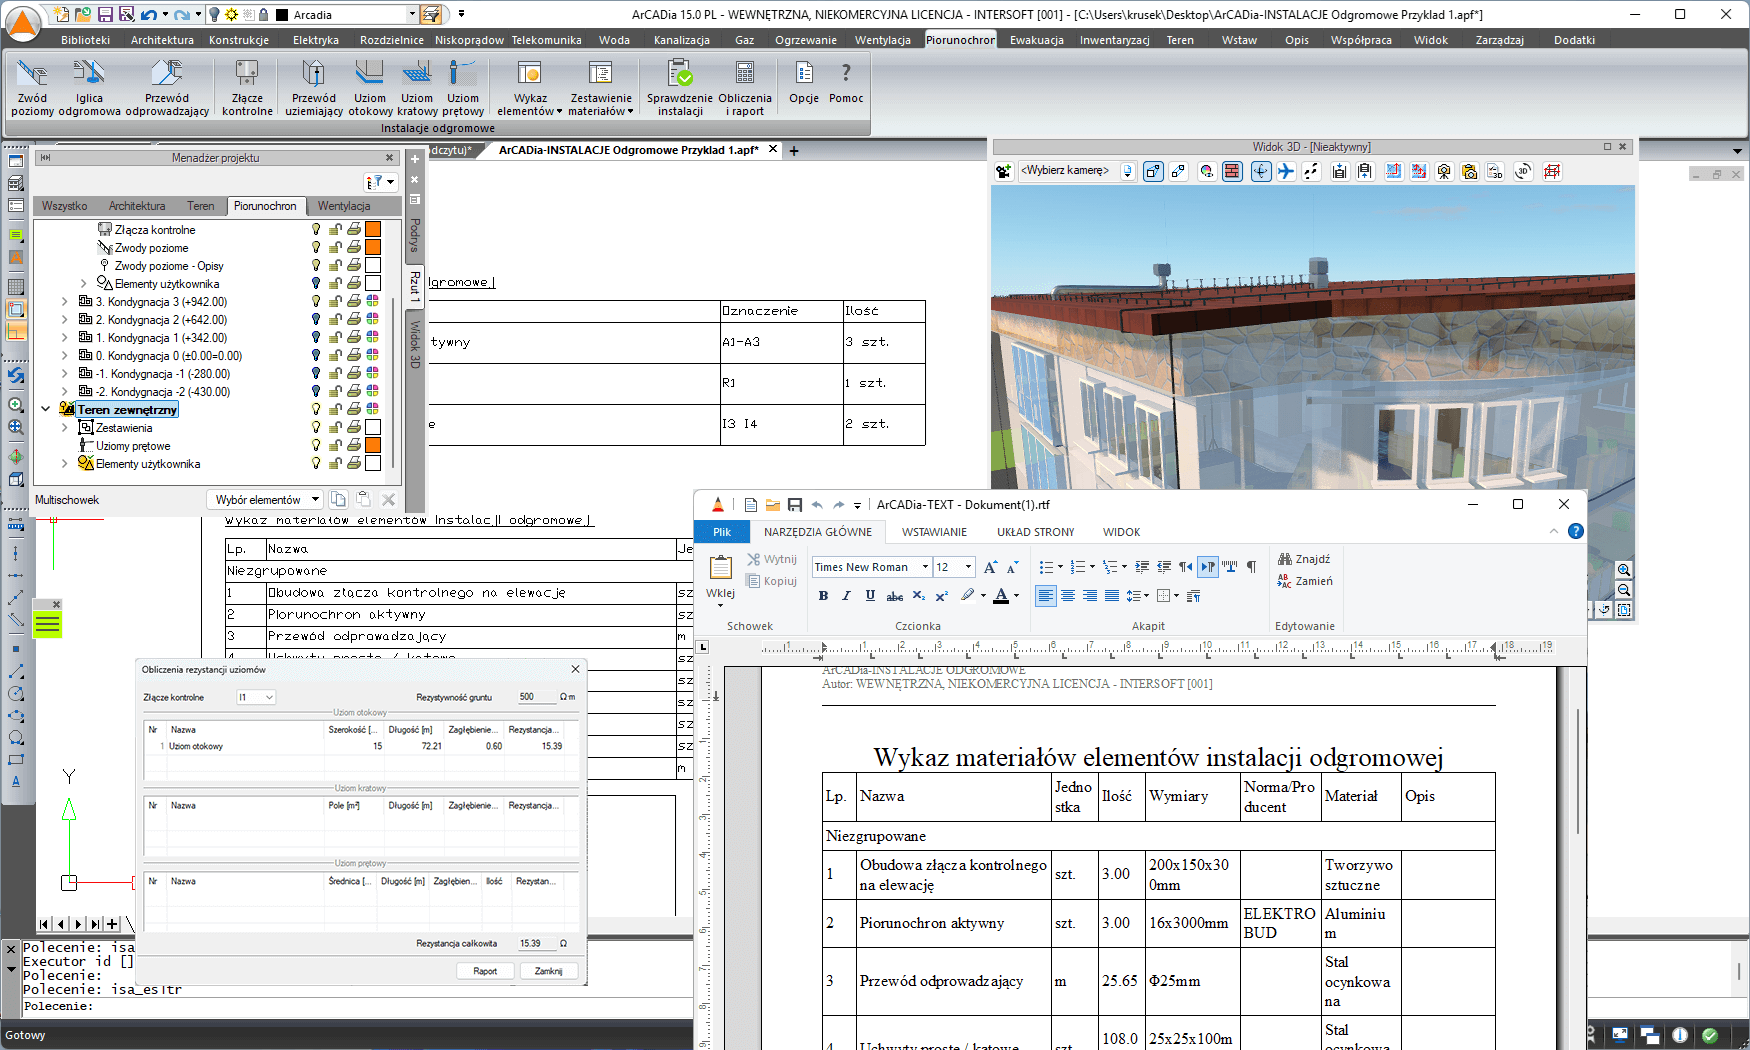The image size is (1750, 1050).
Task: Toggle lock icon for Zwody poziome - Opisy
Action: [335, 266]
